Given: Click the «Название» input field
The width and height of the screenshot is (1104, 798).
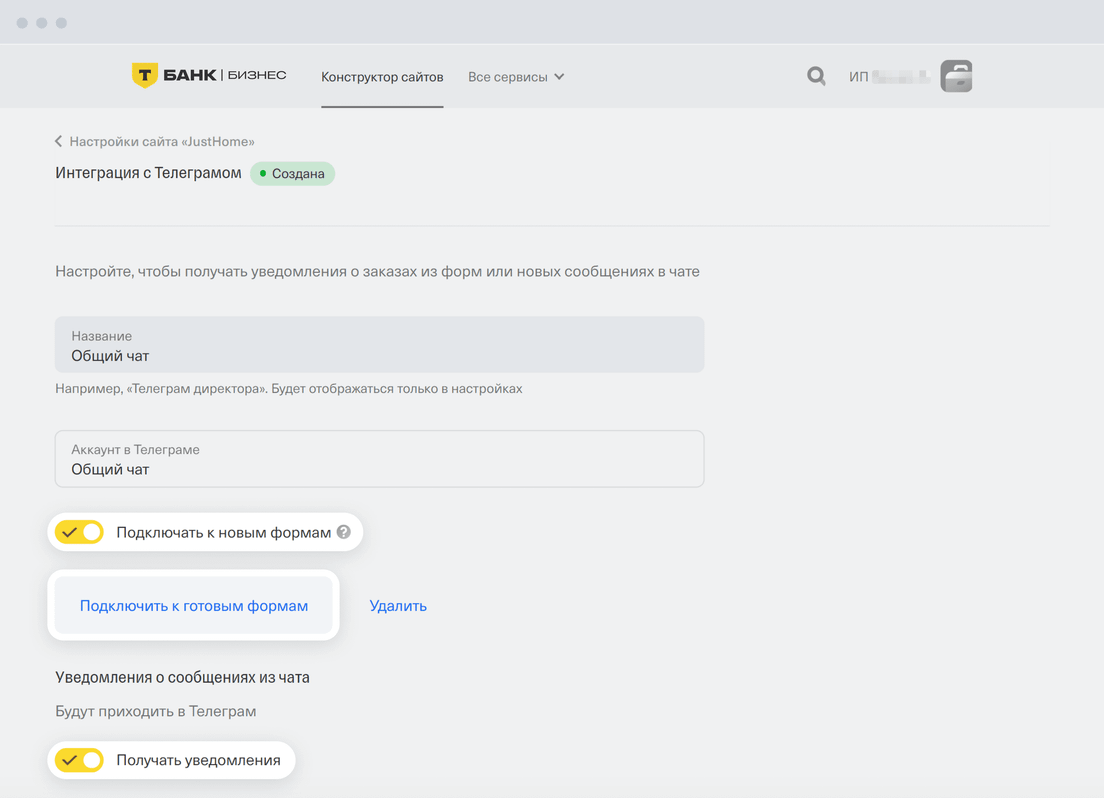Looking at the screenshot, I should click(x=379, y=345).
